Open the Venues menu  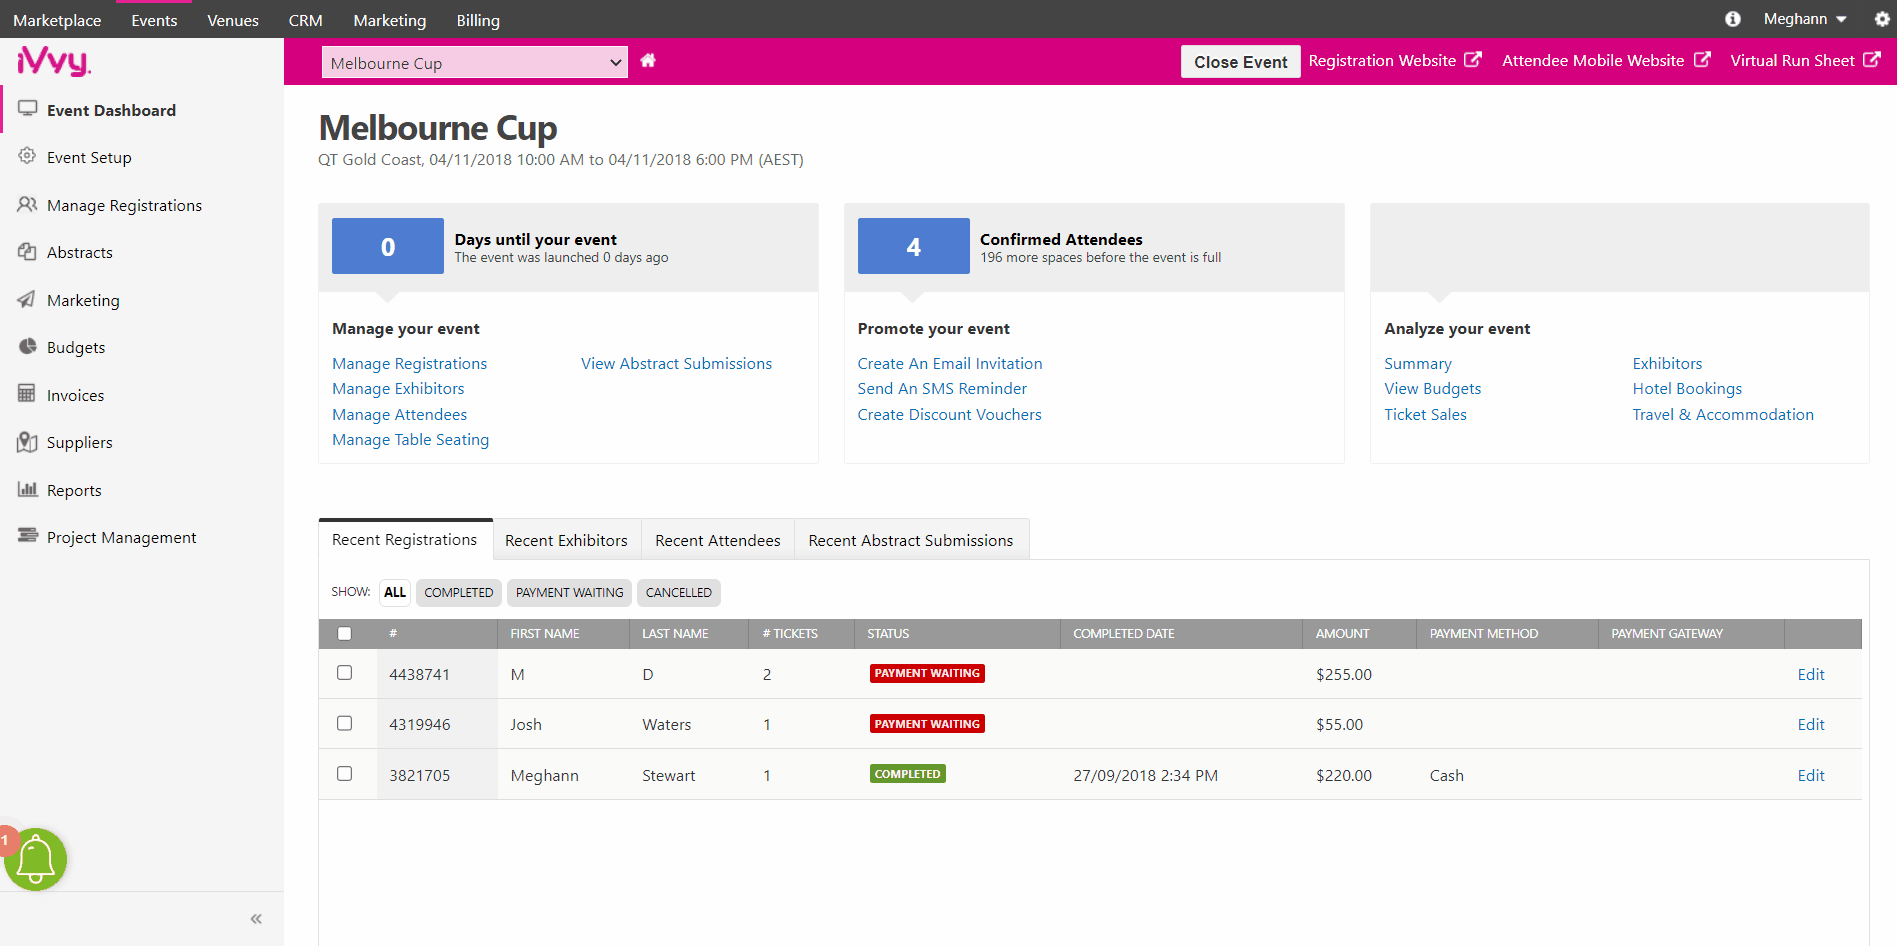pos(232,20)
